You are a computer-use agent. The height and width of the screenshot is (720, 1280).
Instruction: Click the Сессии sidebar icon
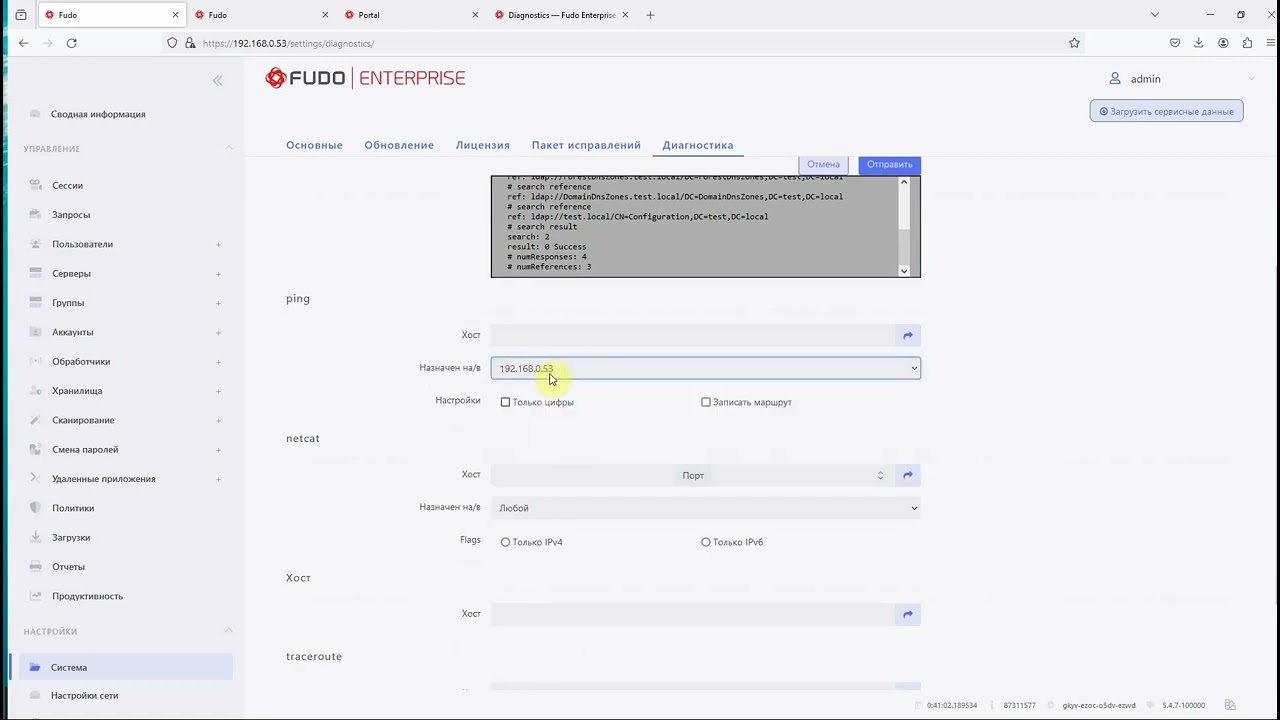35,185
